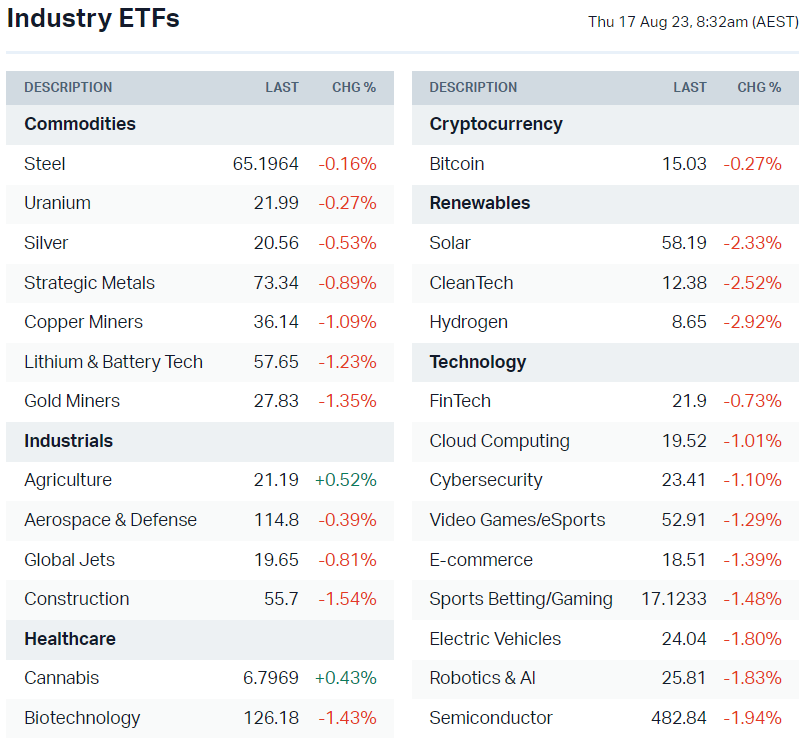Select the Semiconductor ETF row
808x738 pixels.
(x=491, y=718)
